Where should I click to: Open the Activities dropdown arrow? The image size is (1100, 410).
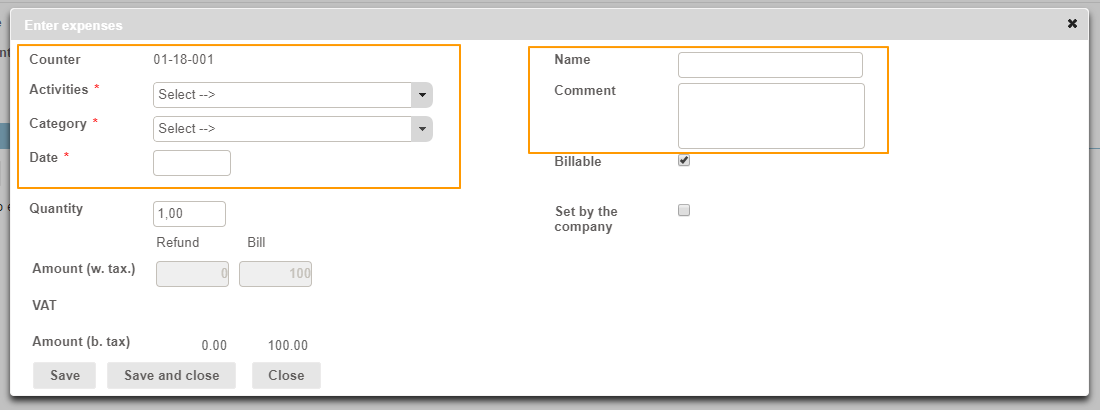[422, 95]
